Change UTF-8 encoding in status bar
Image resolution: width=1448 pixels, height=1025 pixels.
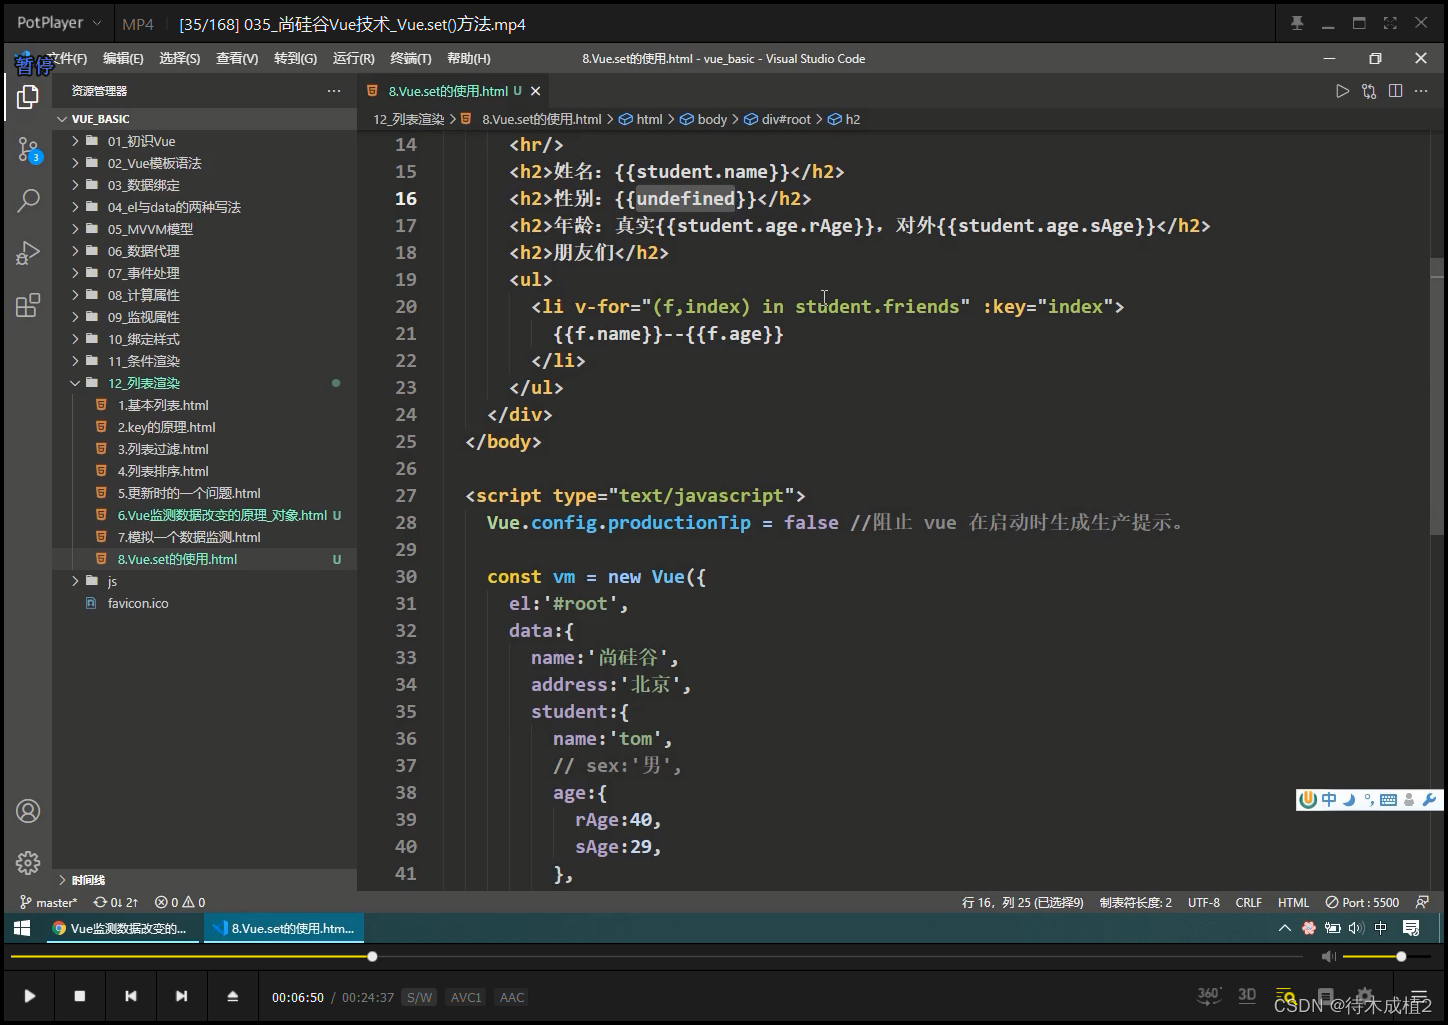tap(1204, 902)
